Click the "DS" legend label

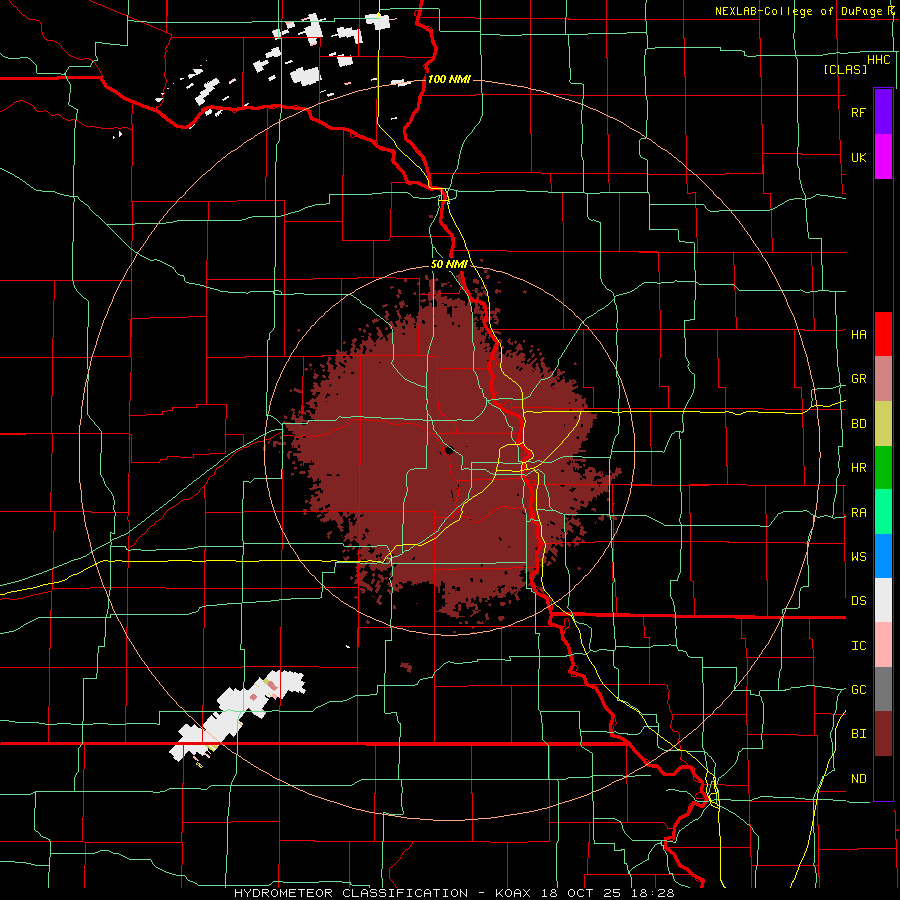[x=858, y=601]
